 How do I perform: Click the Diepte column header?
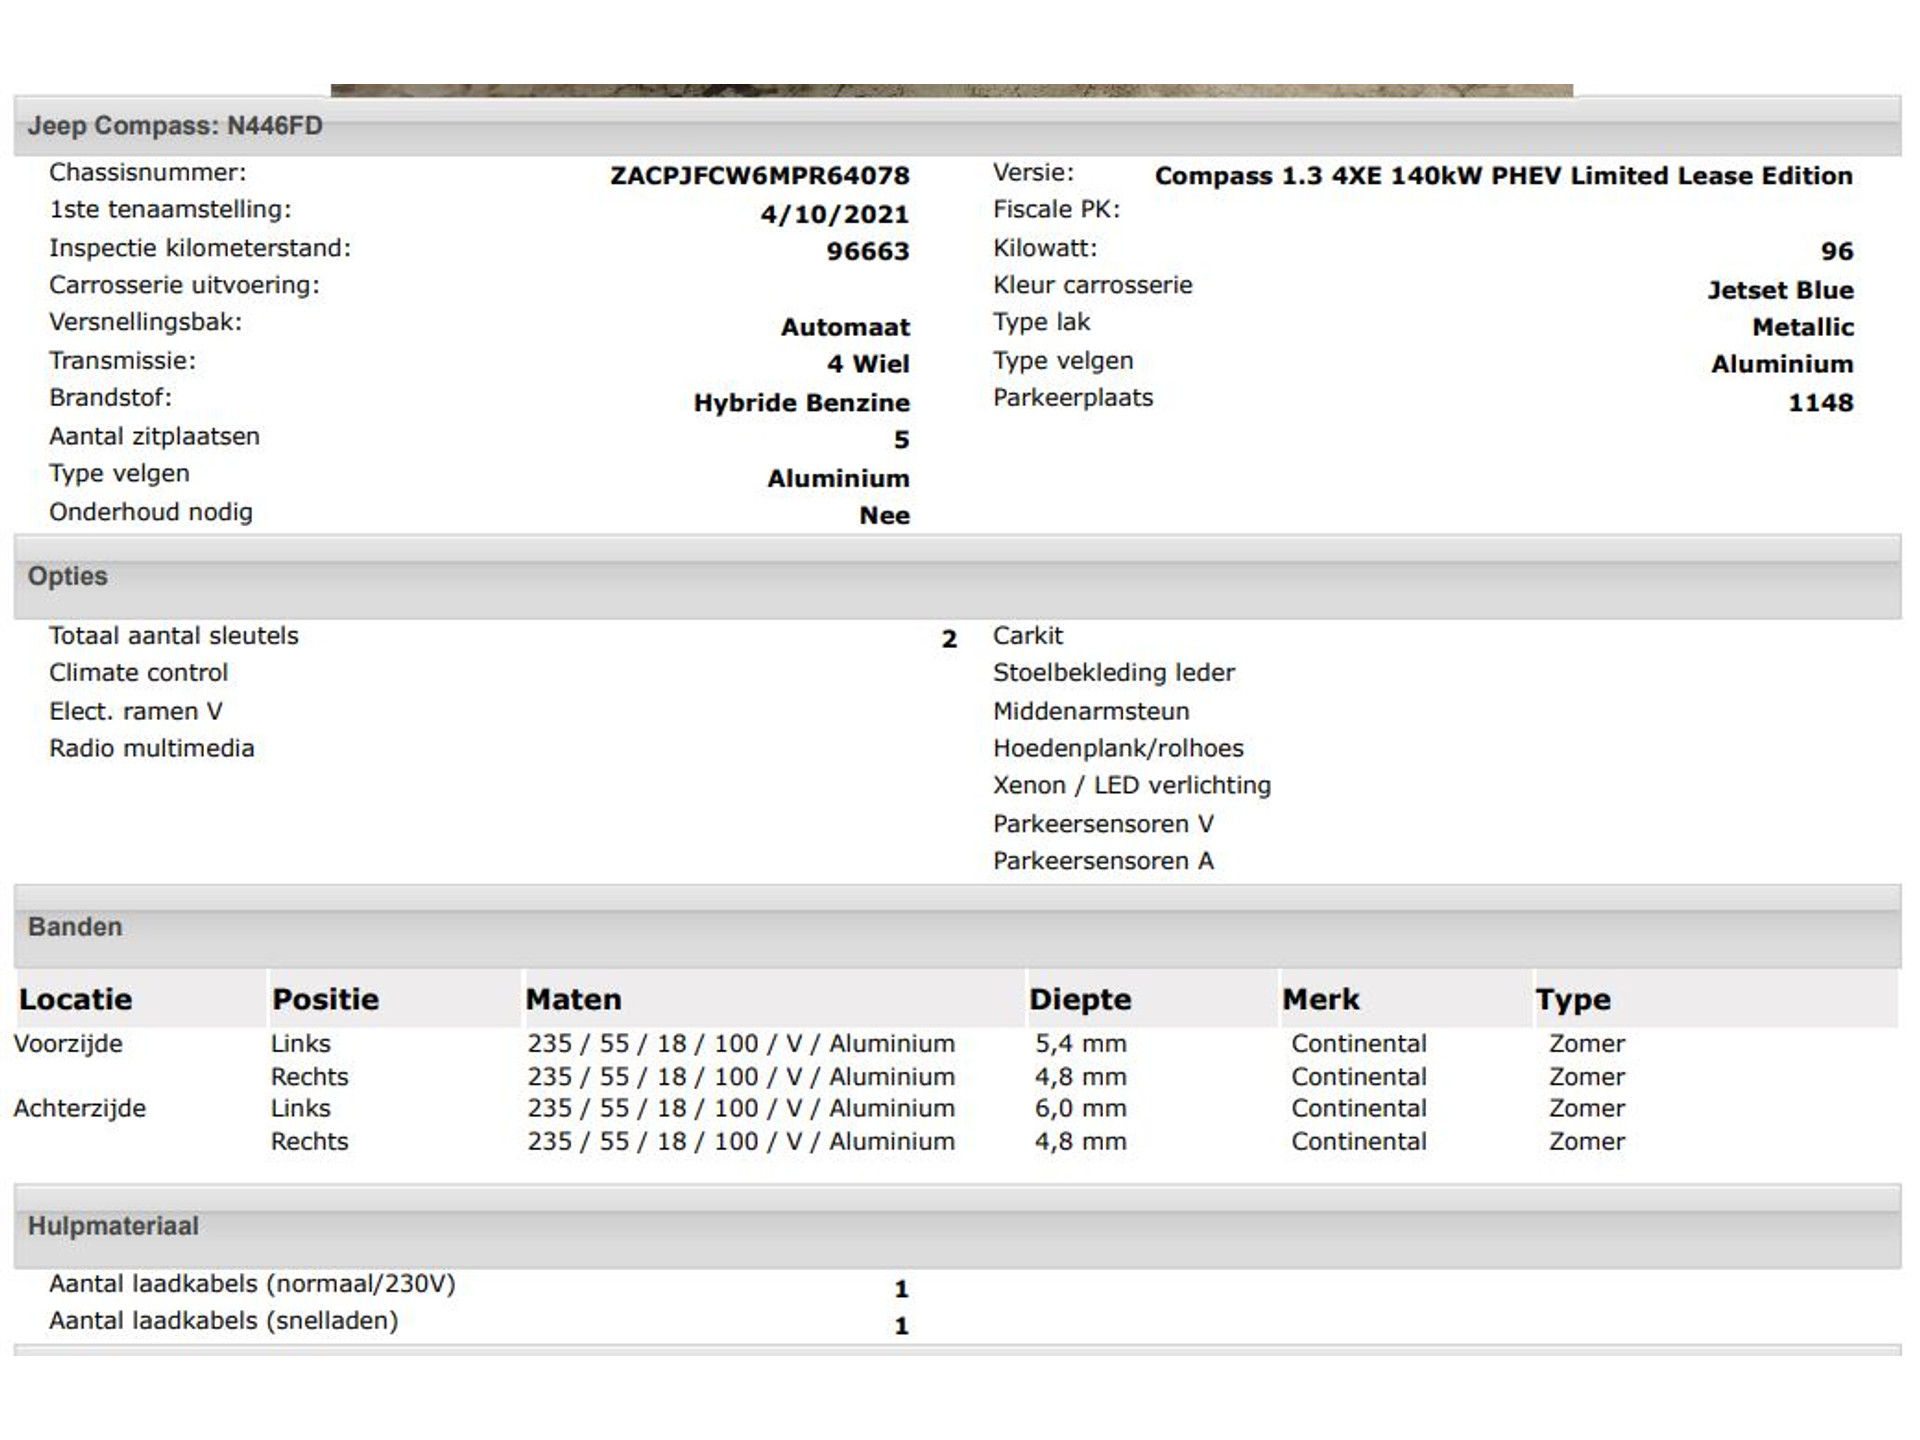pos(1080,999)
